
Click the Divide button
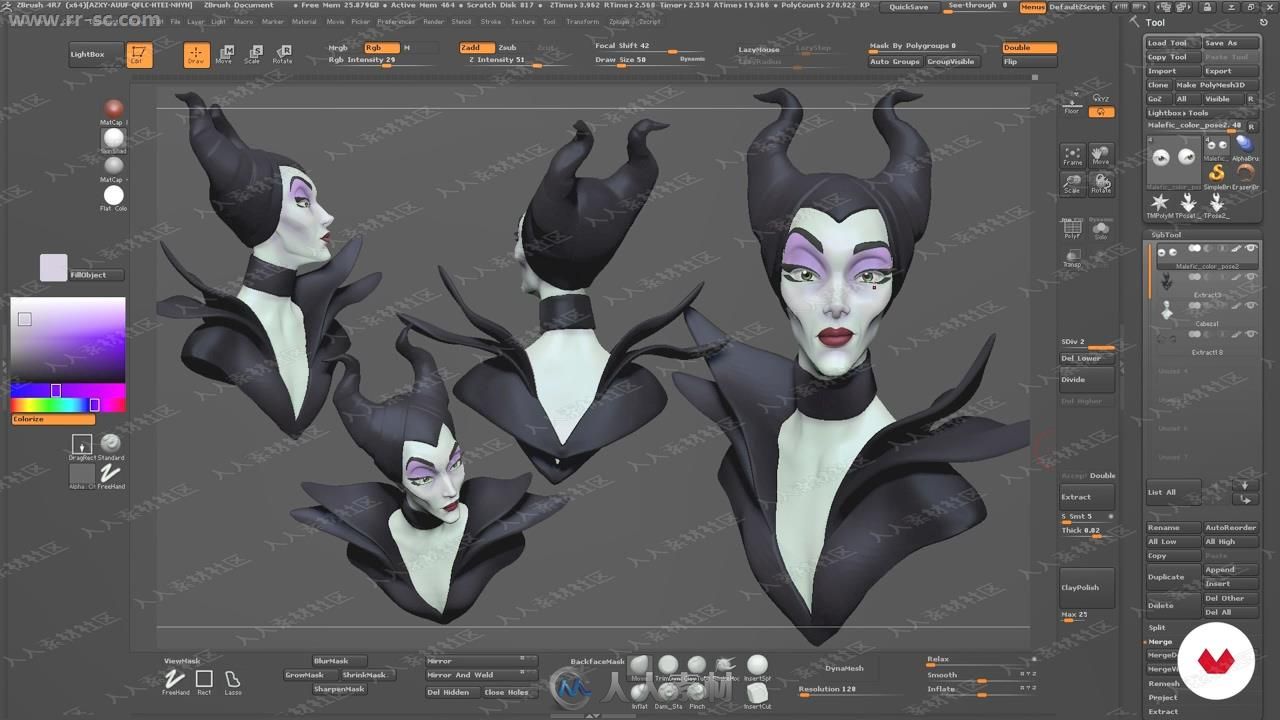(x=1087, y=380)
